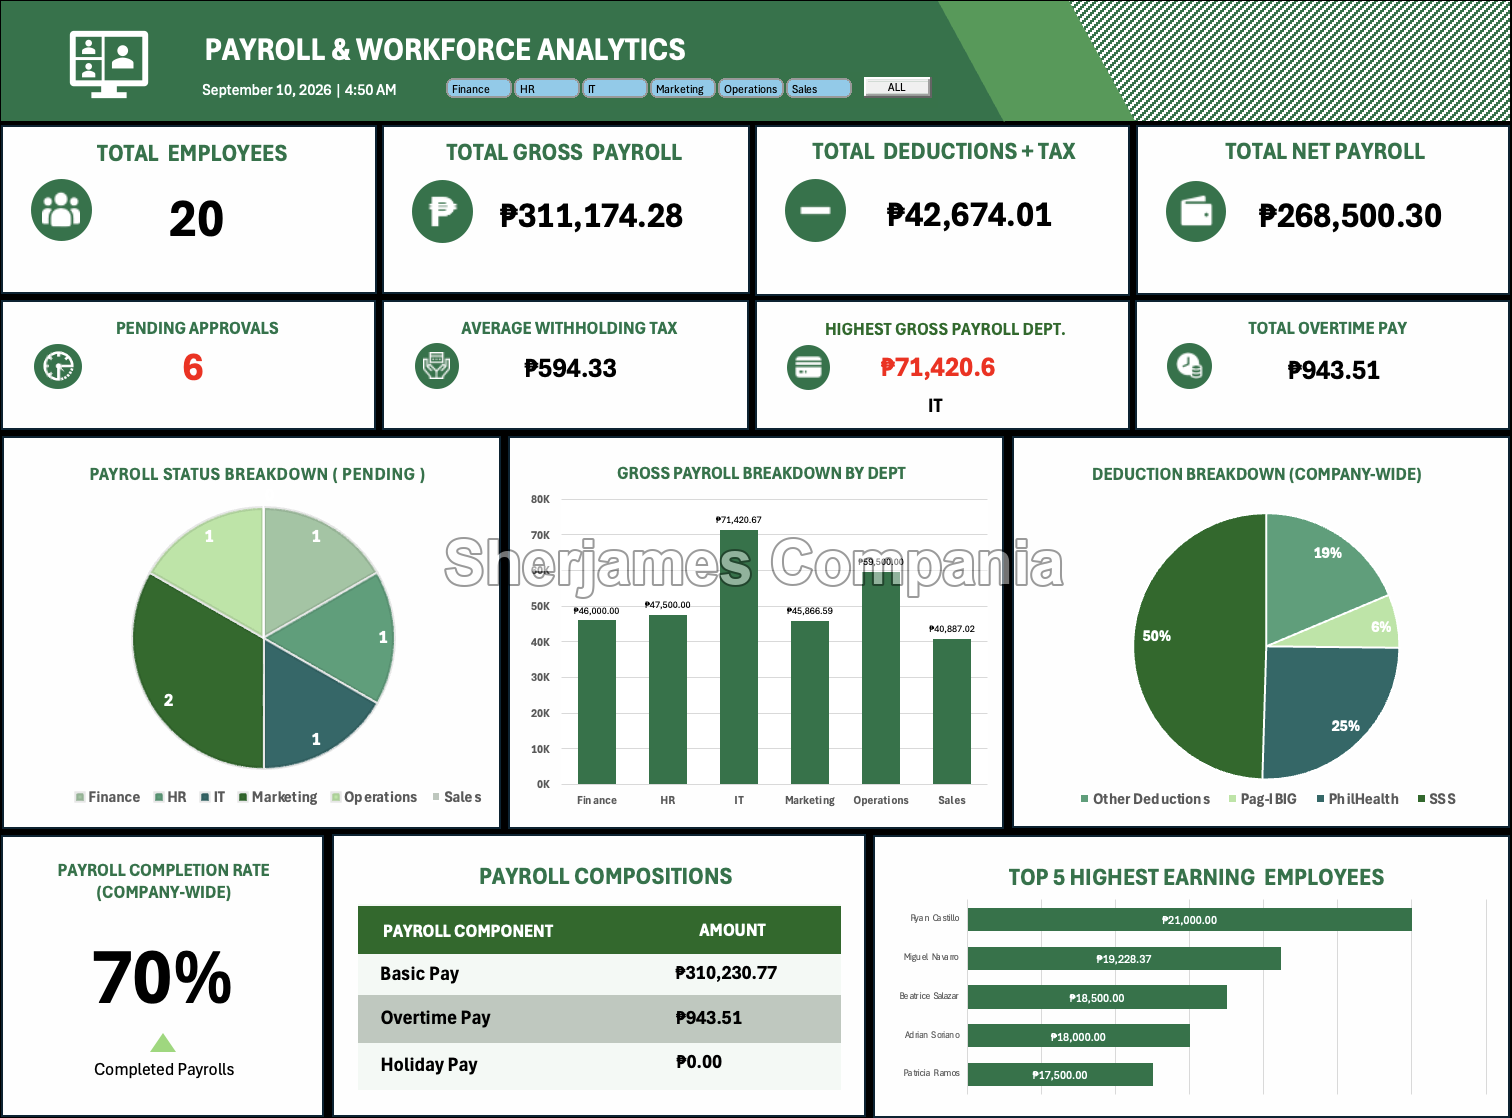The image size is (1512, 1118).
Task: Filter dashboard by Marketing slicer button
Action: point(683,89)
